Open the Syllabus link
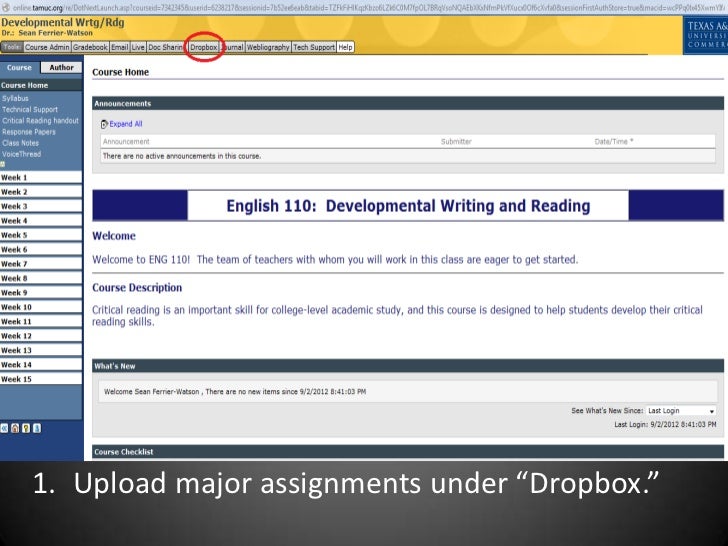The width and height of the screenshot is (728, 546). [x=15, y=98]
